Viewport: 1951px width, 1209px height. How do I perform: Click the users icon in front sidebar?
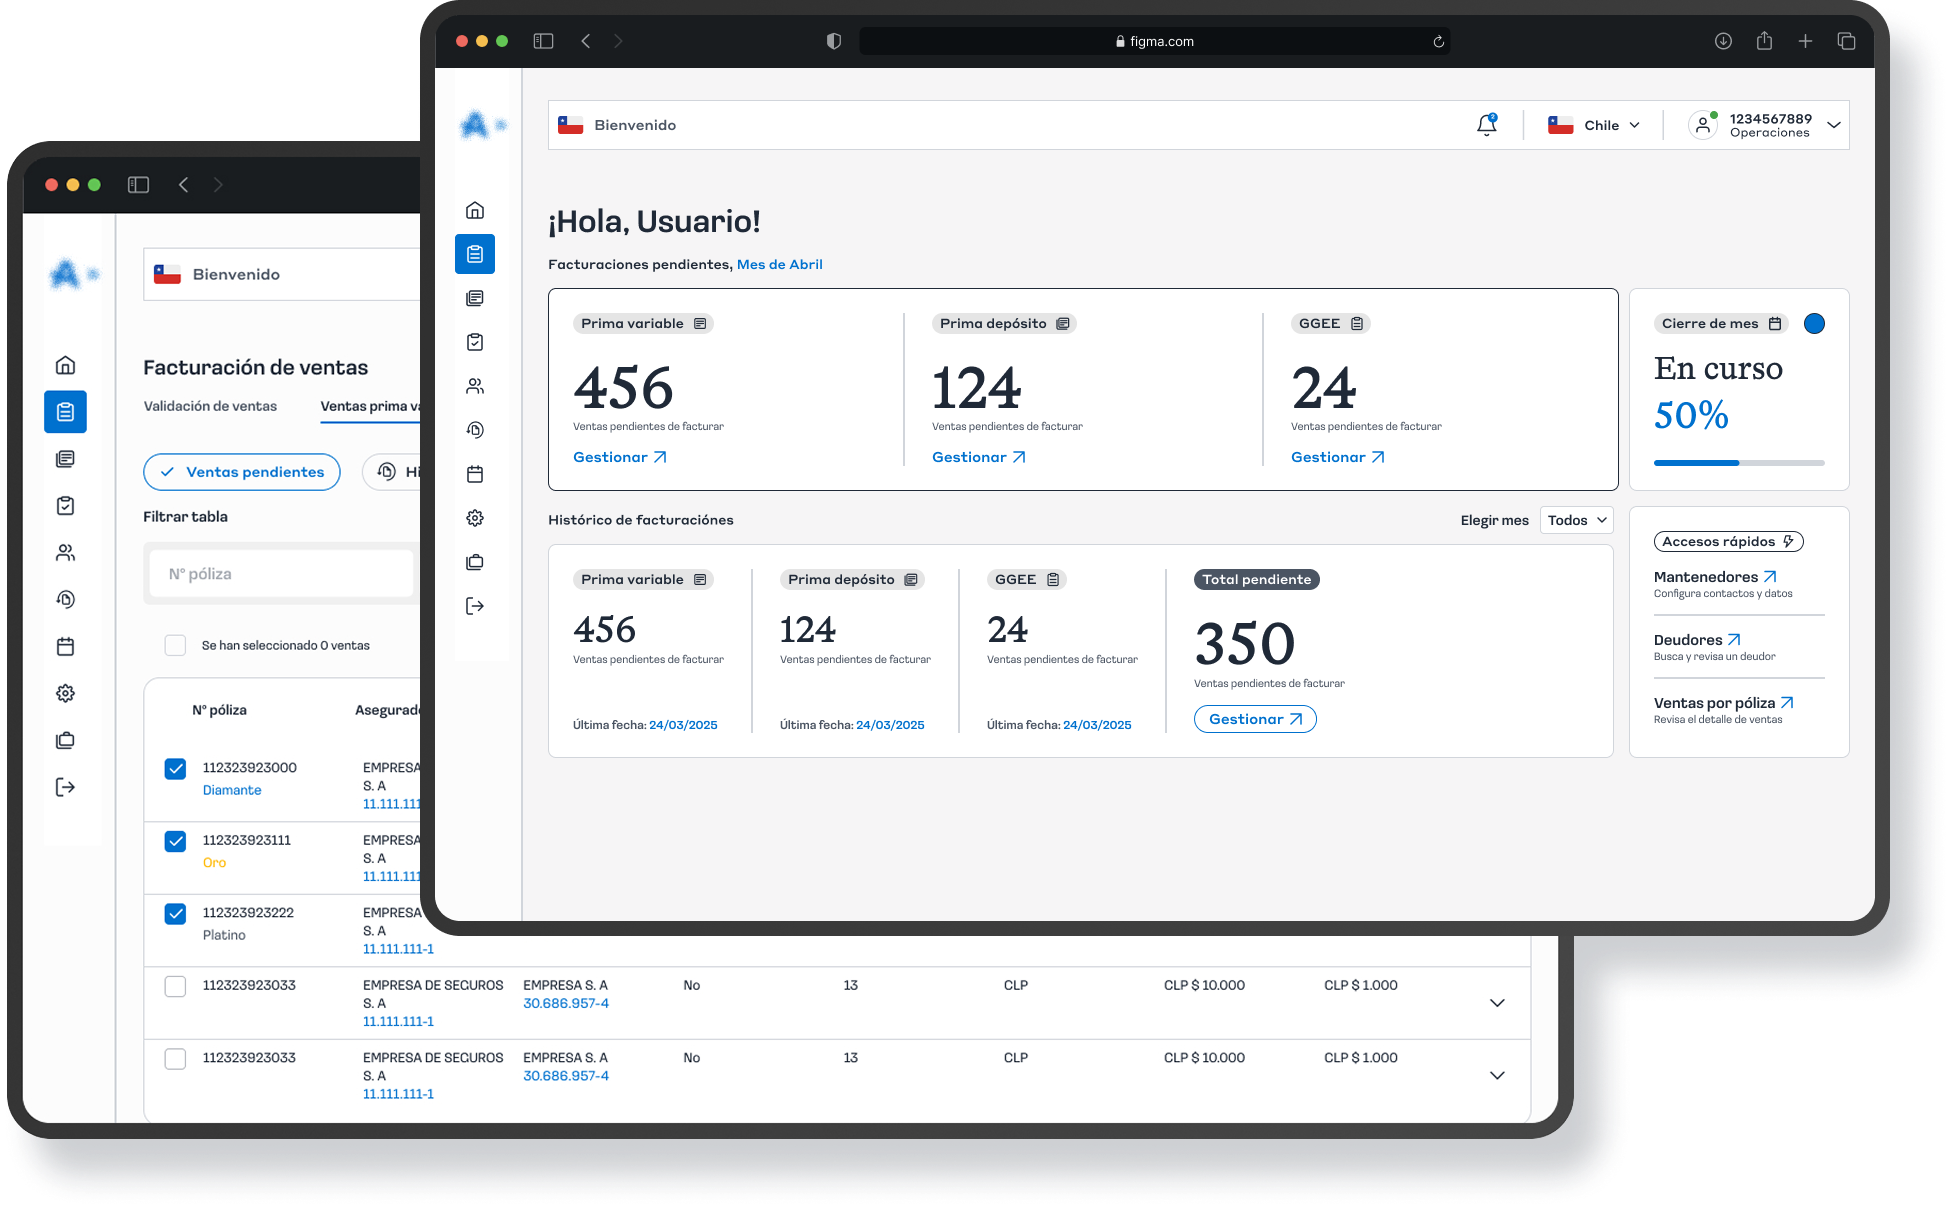tap(475, 386)
